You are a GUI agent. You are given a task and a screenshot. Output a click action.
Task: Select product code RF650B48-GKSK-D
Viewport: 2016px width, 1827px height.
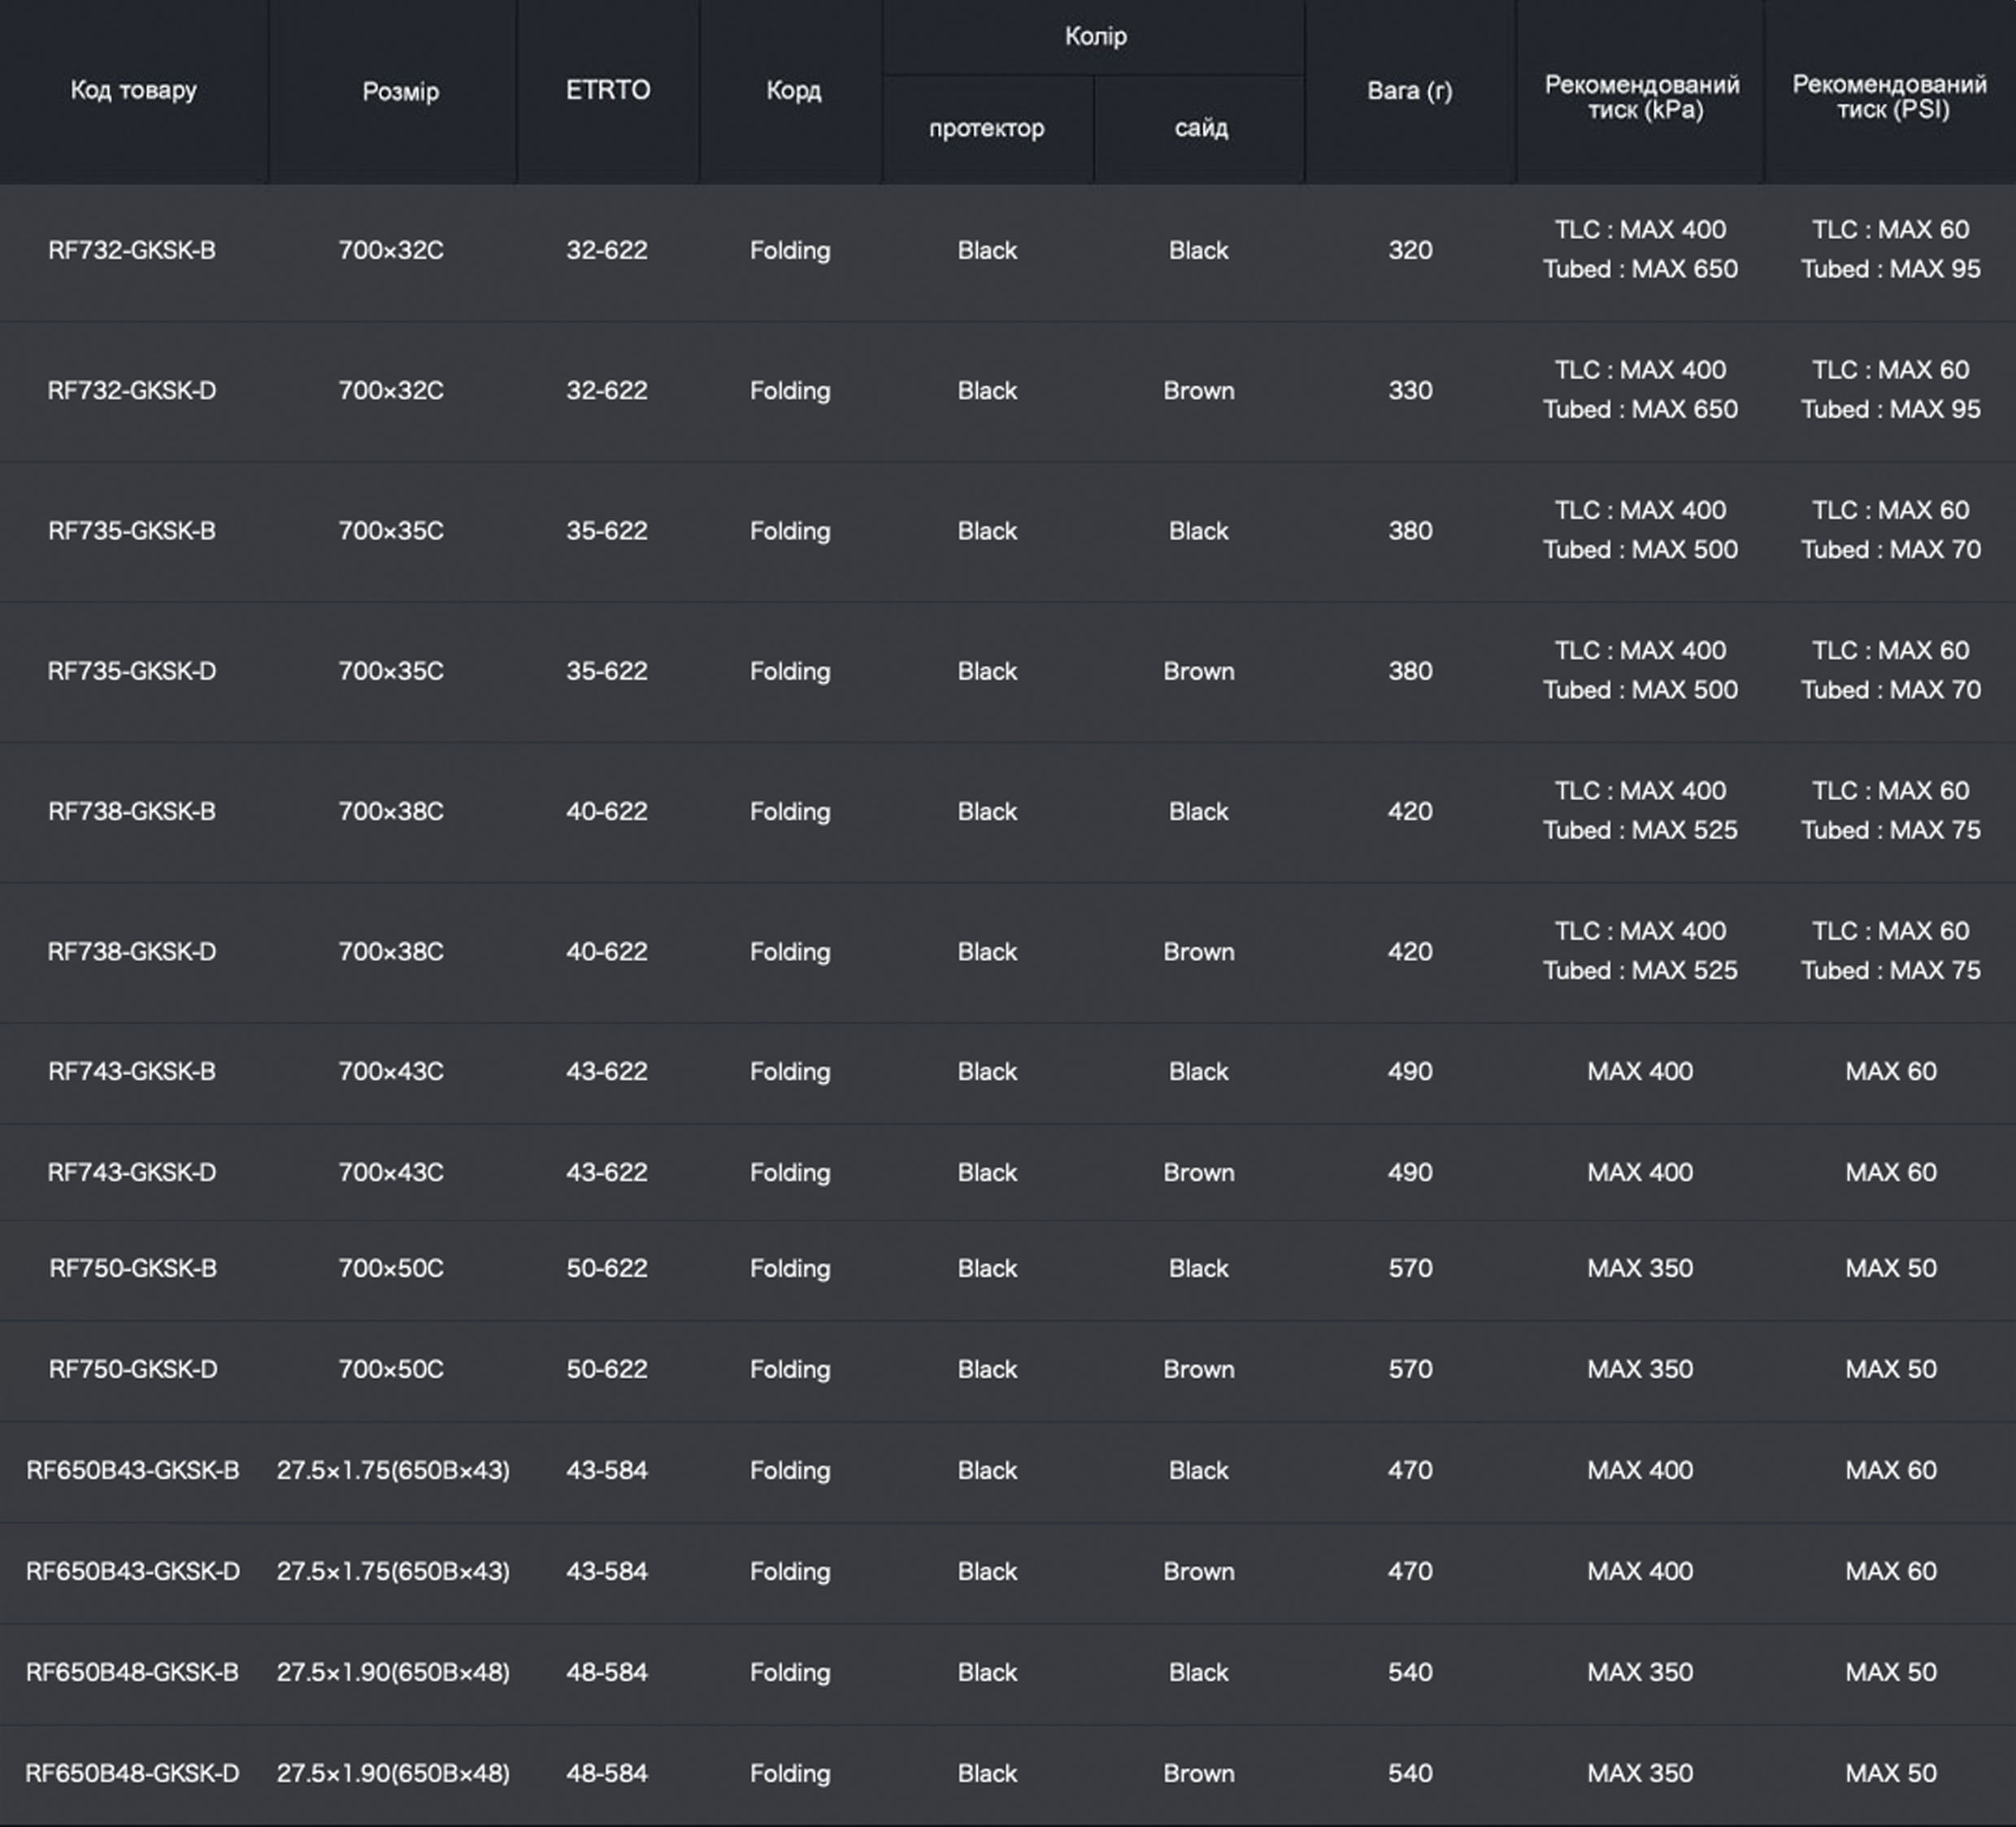132,1773
